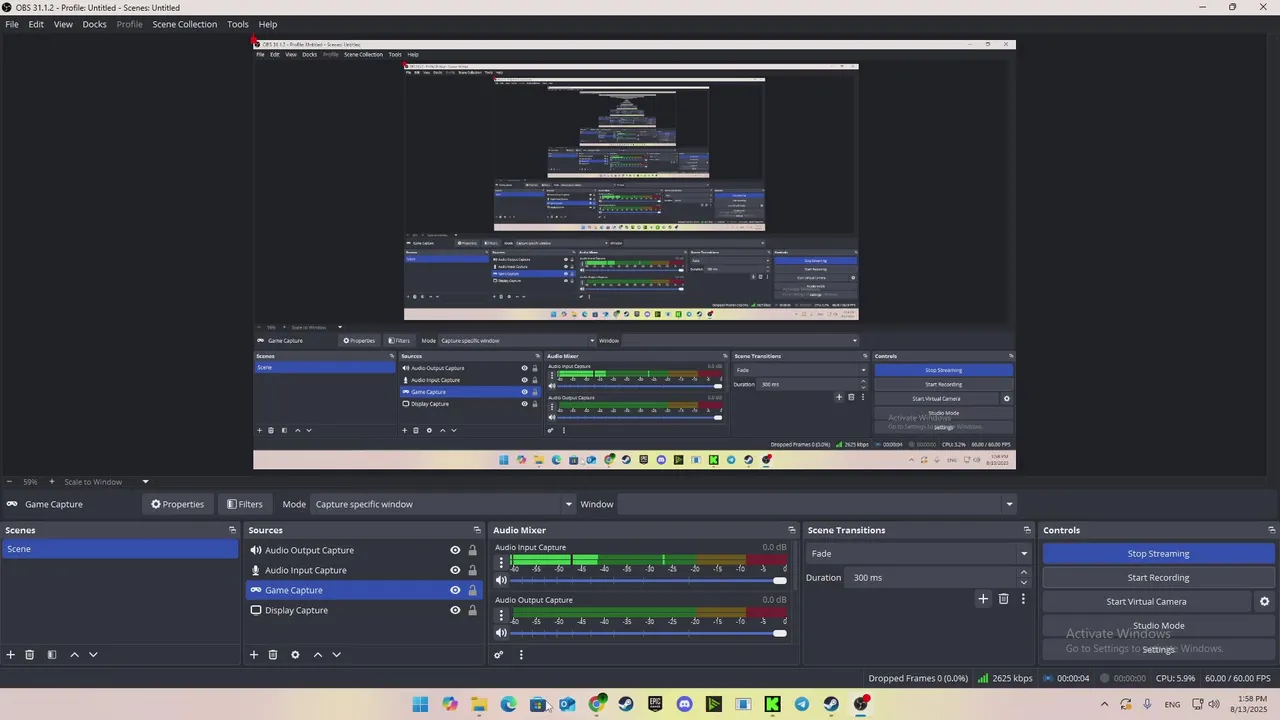Mute Audio Output Capture speaker icon
This screenshot has height=720, width=1280.
coord(502,633)
